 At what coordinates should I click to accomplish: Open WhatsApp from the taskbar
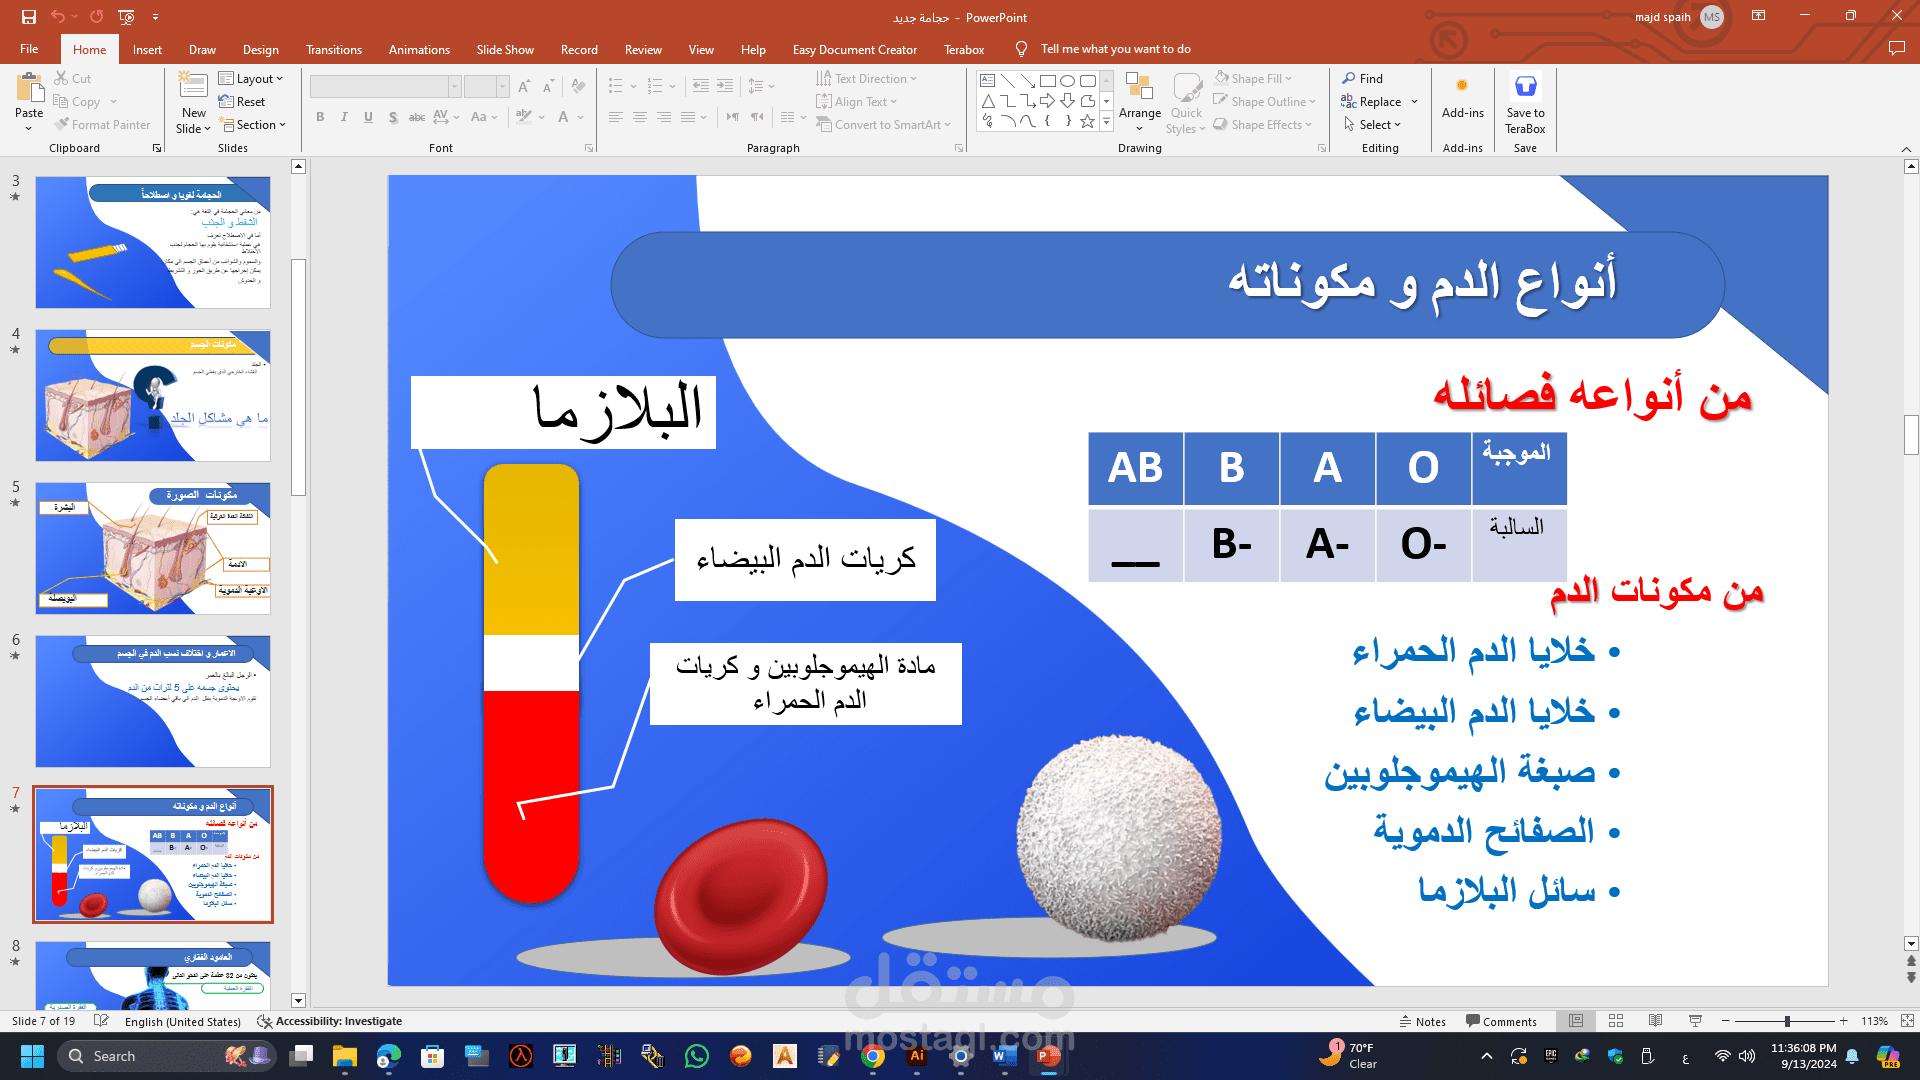(697, 1056)
